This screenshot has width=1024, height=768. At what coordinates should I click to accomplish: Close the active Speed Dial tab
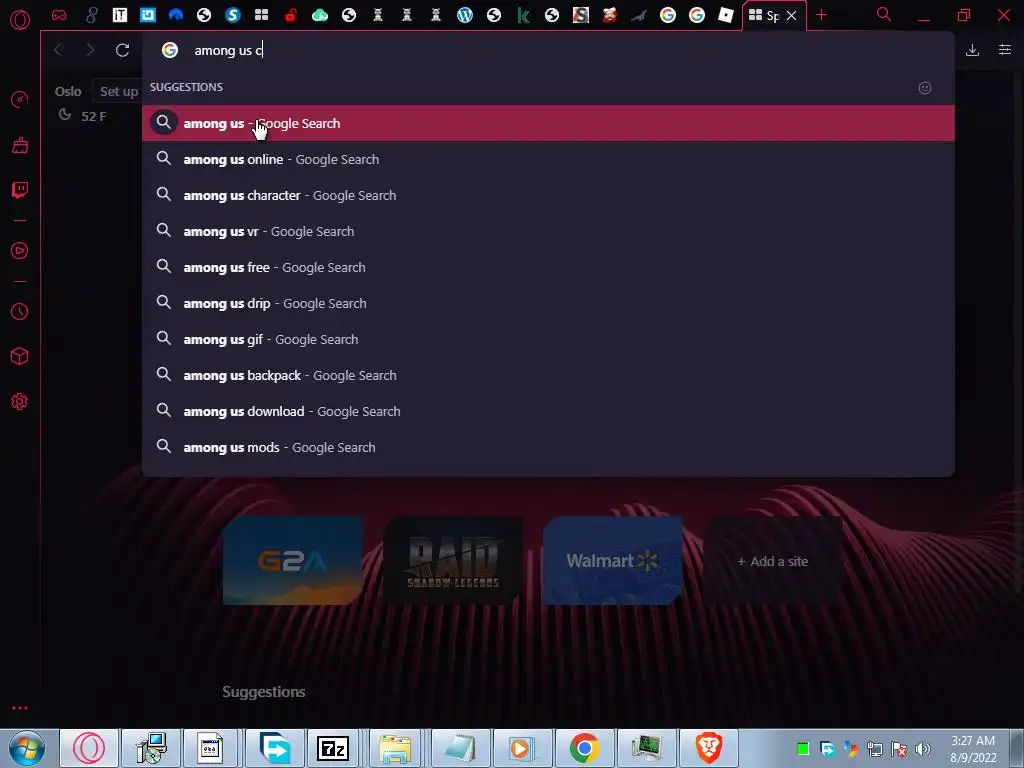click(792, 15)
